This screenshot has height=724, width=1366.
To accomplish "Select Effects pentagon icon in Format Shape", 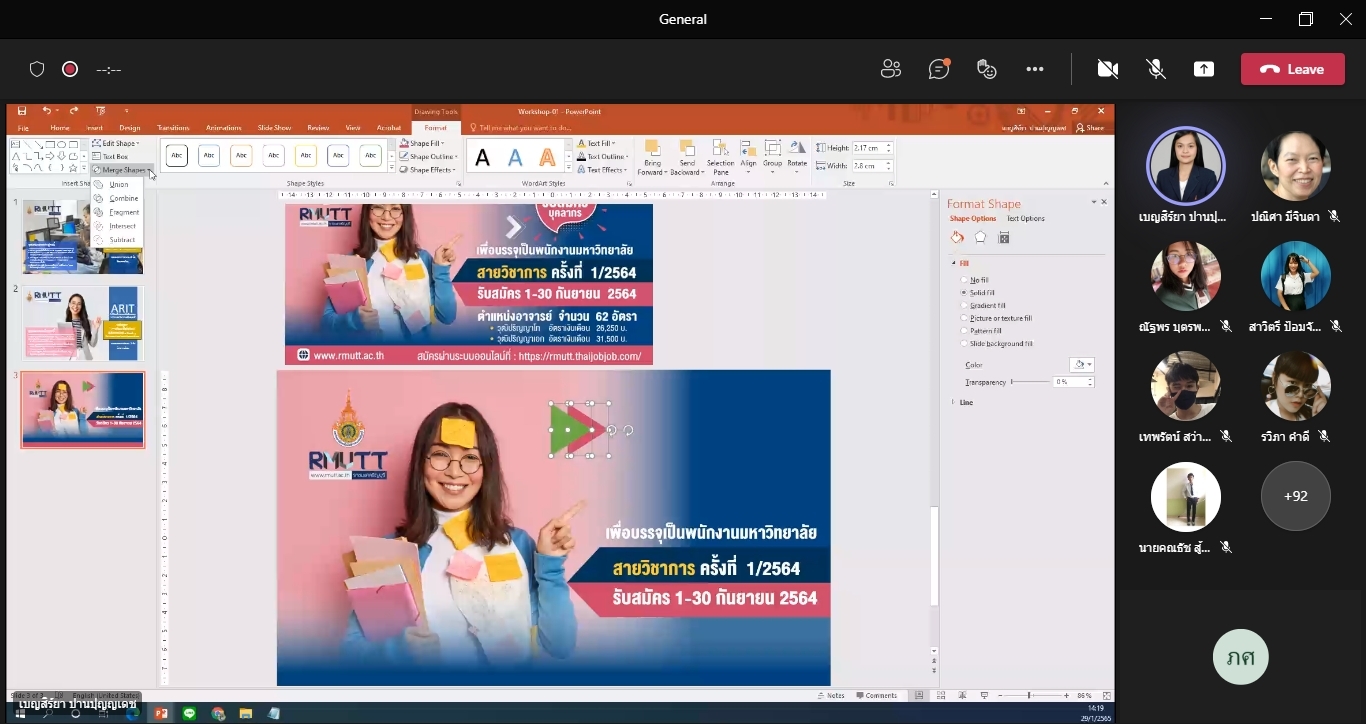I will (980, 238).
